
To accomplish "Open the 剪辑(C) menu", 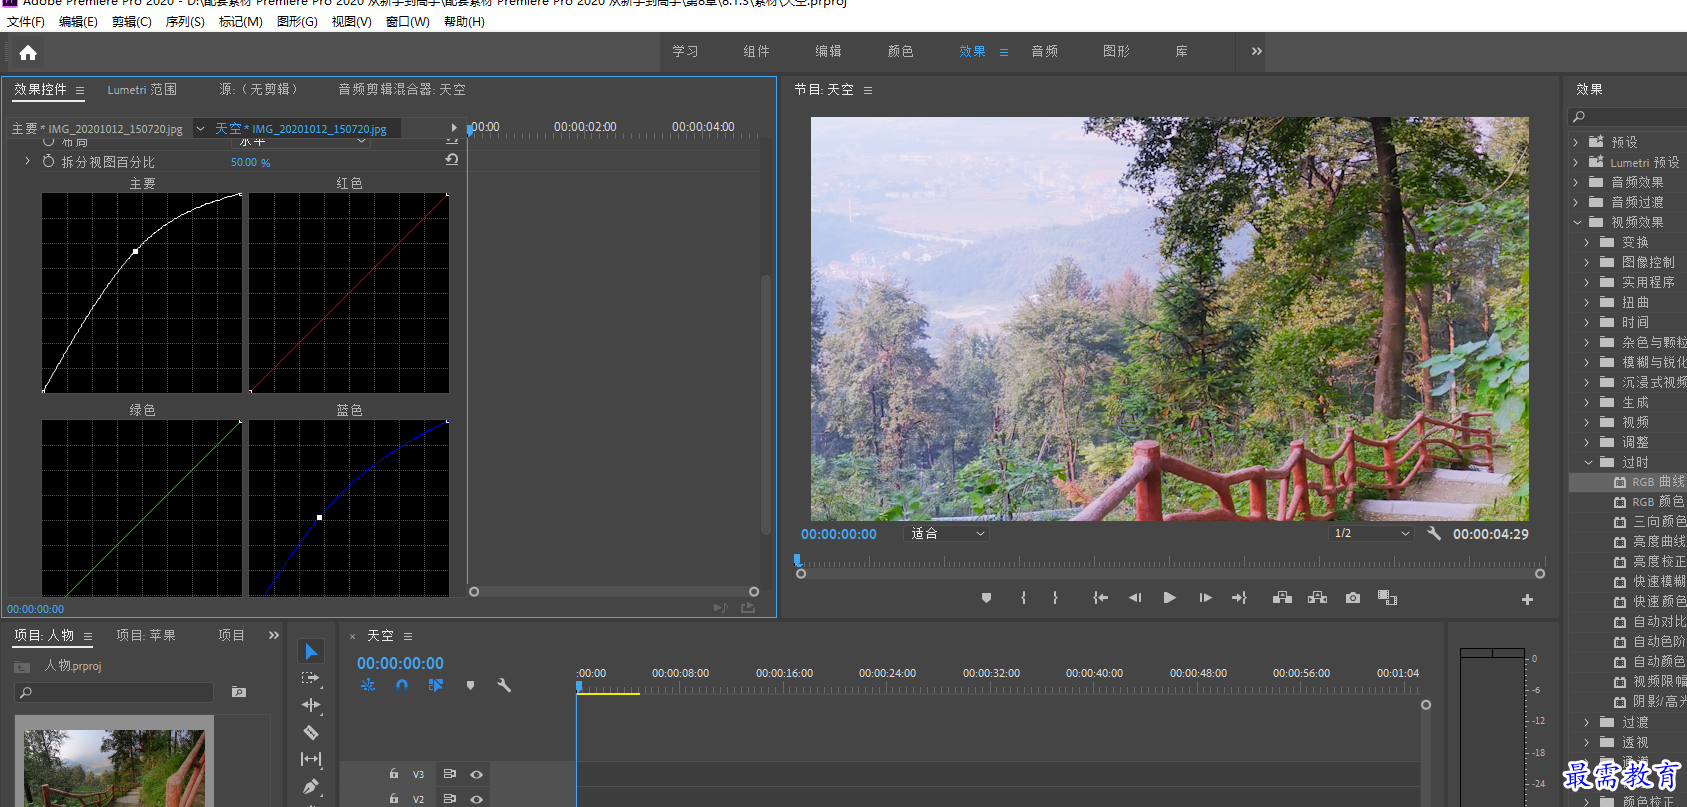I will click(132, 22).
